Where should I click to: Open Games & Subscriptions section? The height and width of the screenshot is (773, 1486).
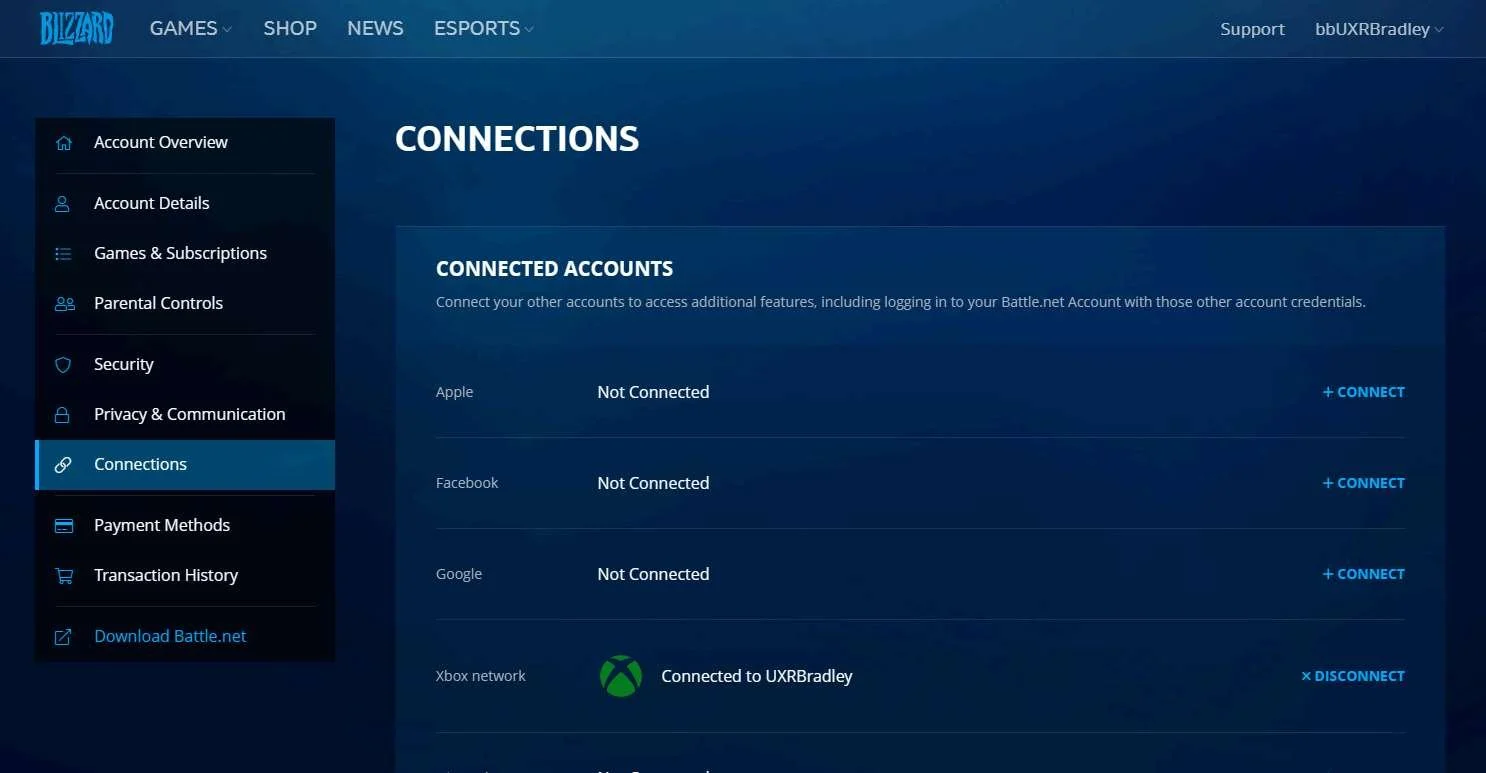185,253
